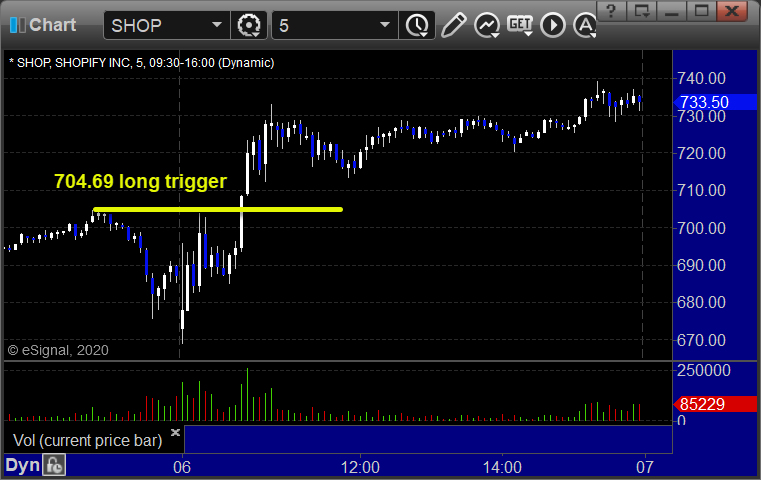Image resolution: width=761 pixels, height=480 pixels.
Task: Select the yellow trigger line
Action: pos(218,210)
